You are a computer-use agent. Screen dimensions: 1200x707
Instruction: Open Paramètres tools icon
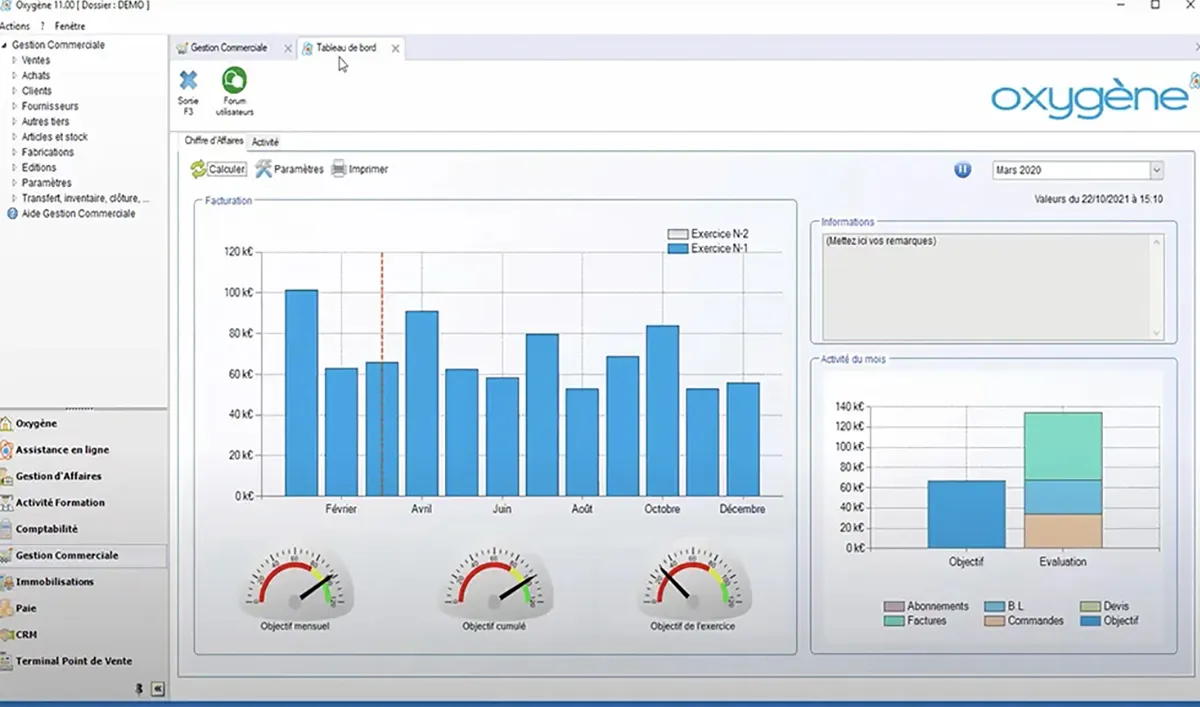[264, 169]
